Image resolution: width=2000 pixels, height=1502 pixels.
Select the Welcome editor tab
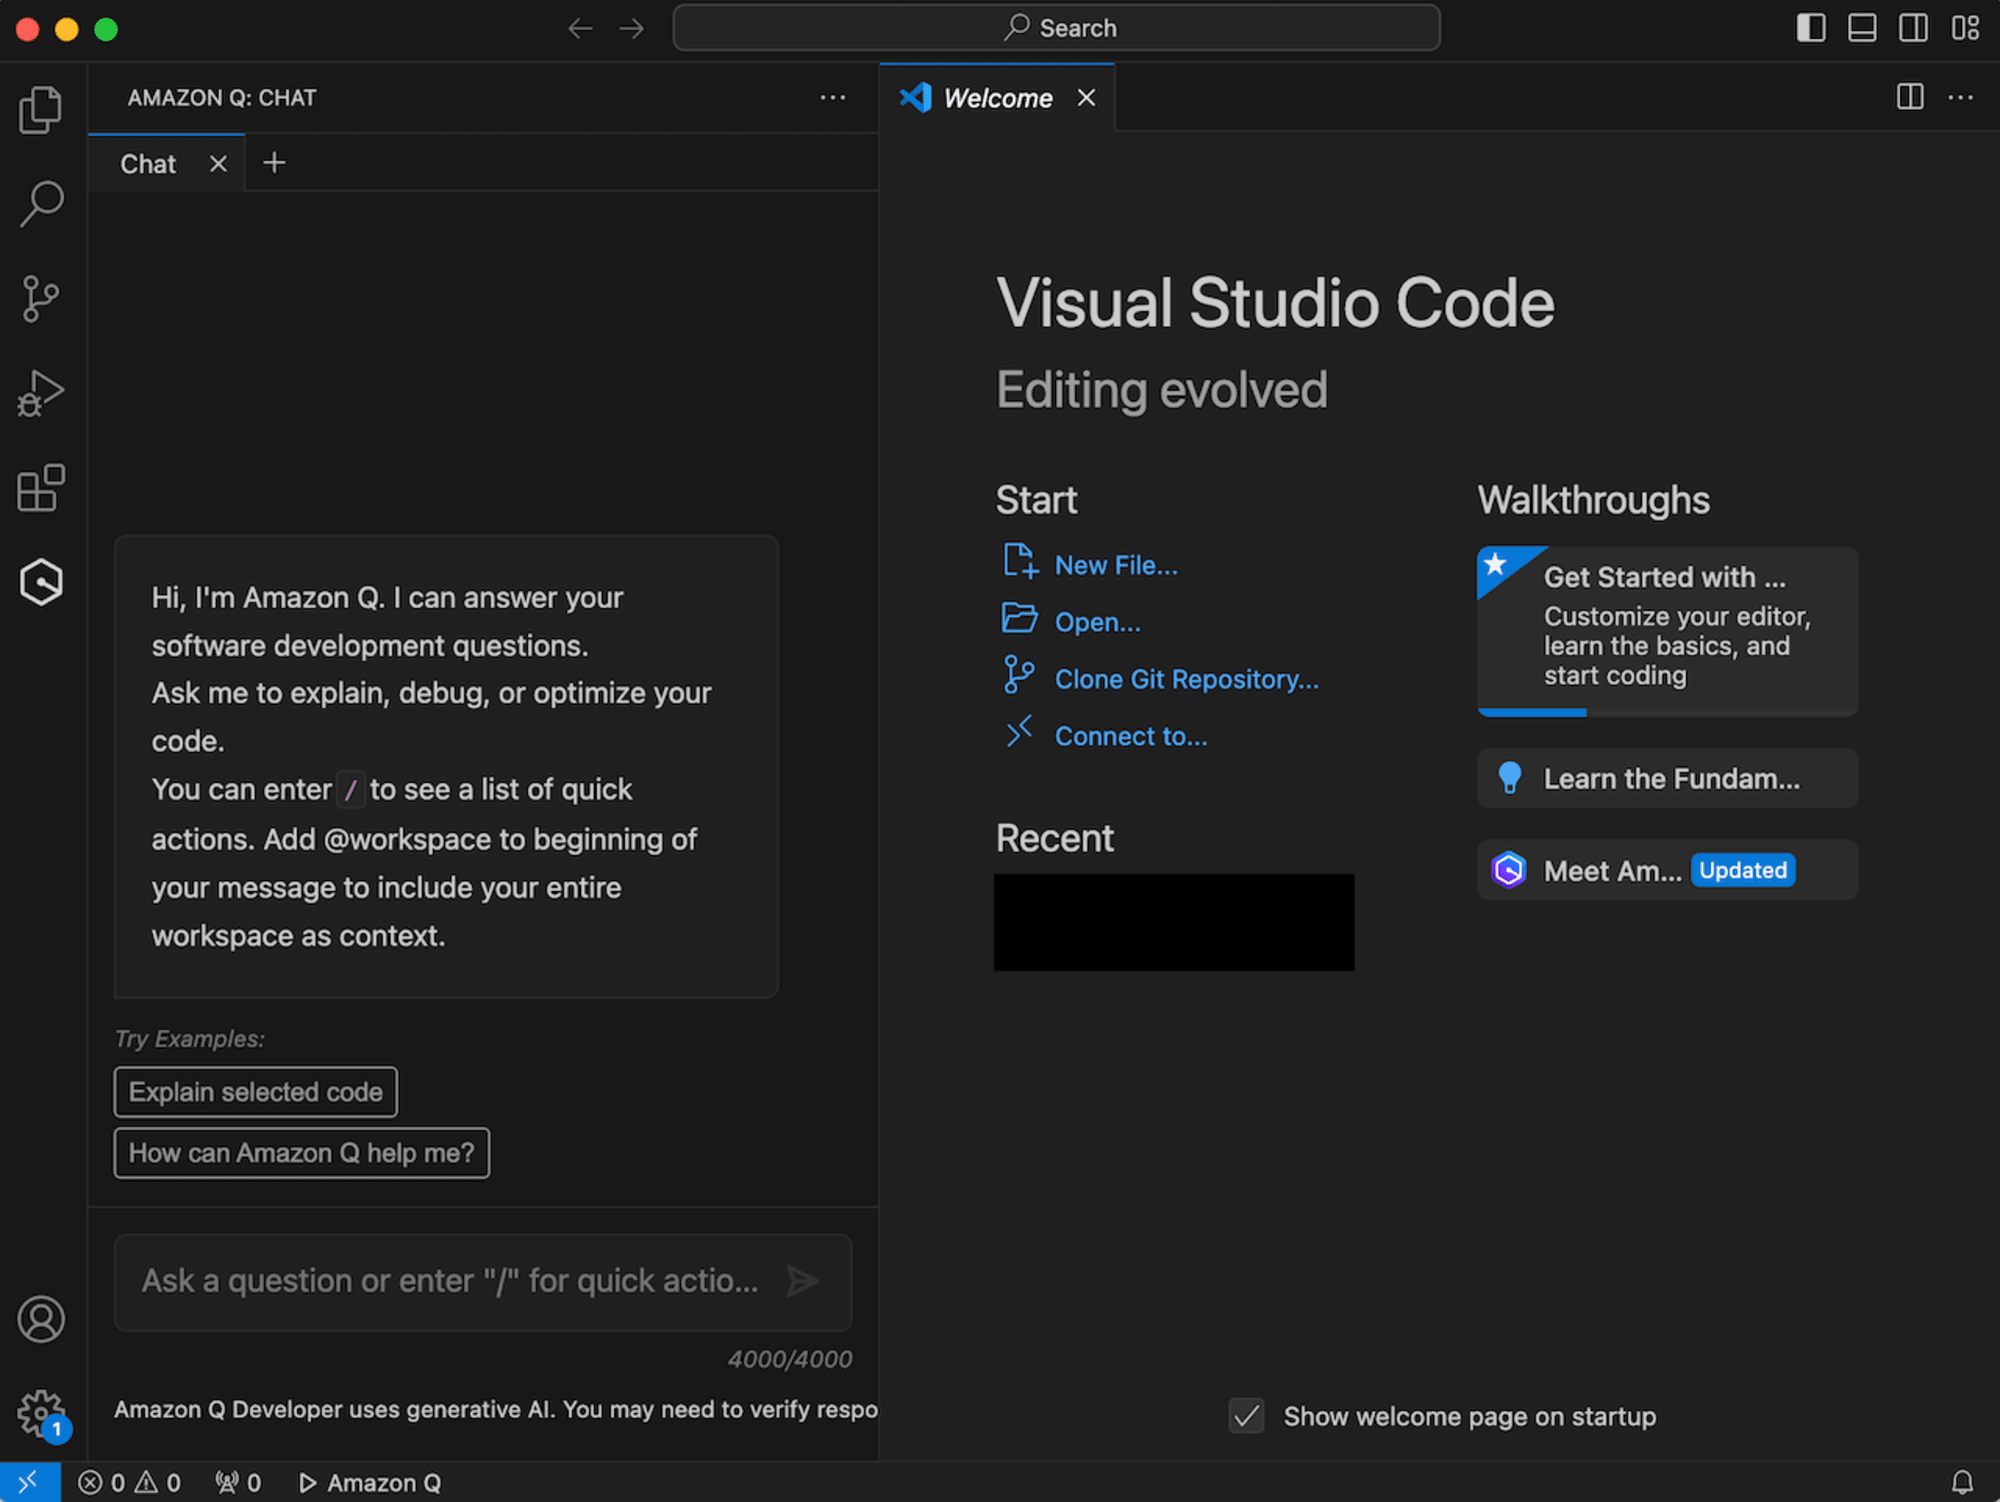(997, 98)
